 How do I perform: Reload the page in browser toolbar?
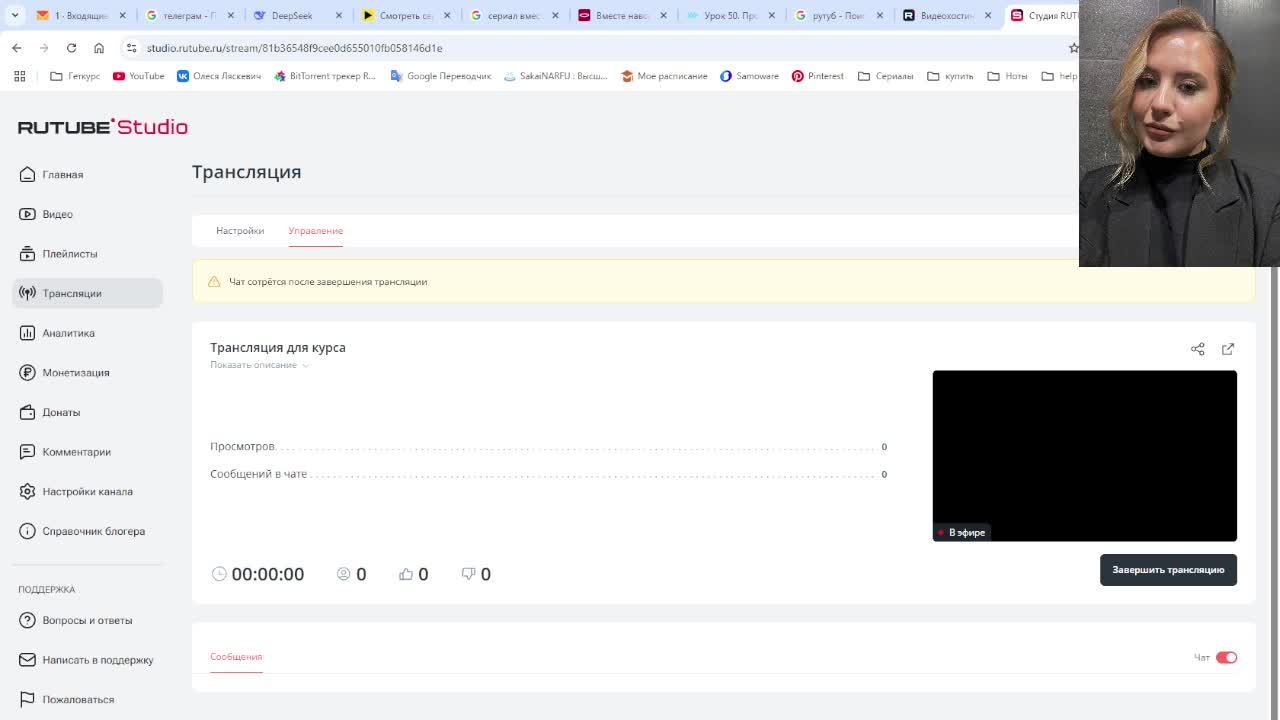[x=71, y=48]
